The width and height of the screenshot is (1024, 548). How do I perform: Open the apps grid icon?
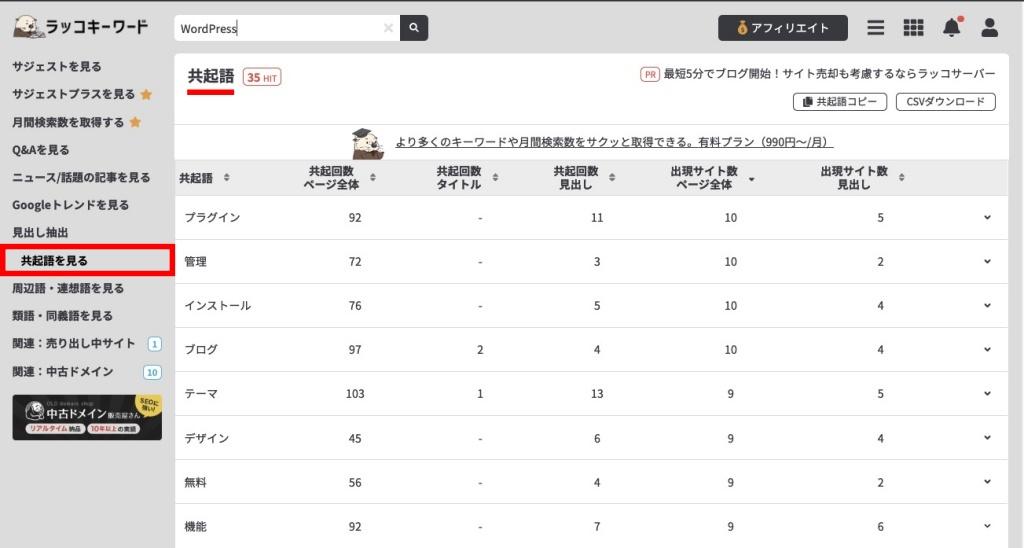[913, 28]
